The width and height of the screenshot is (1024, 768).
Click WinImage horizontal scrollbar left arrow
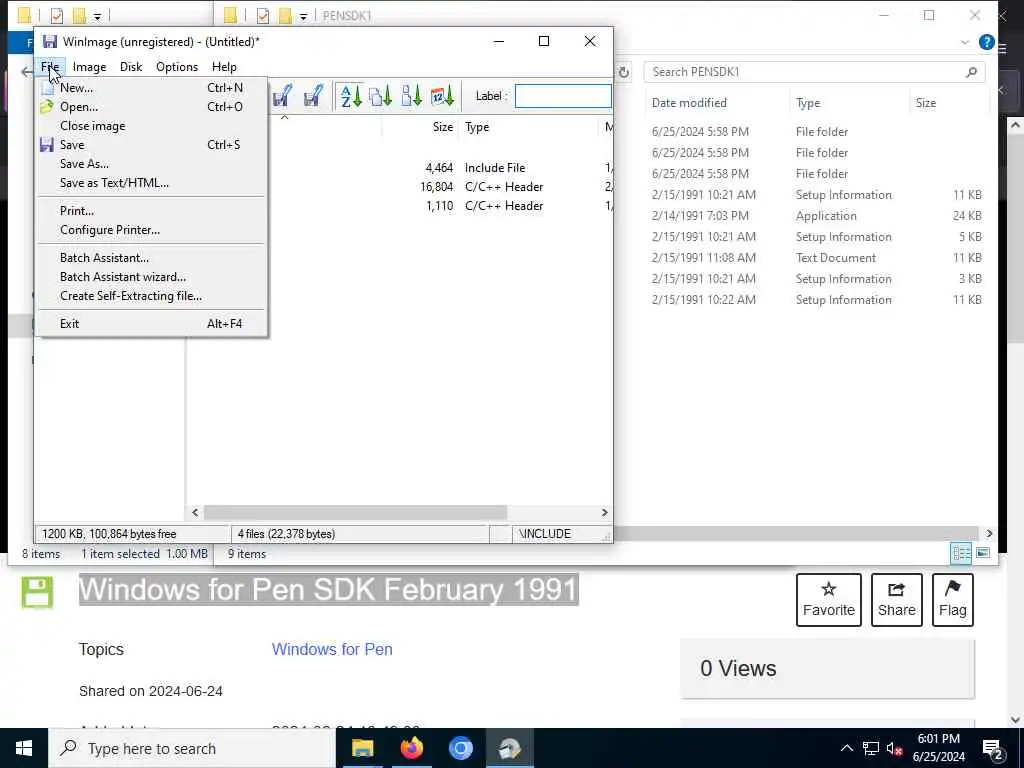pos(195,513)
